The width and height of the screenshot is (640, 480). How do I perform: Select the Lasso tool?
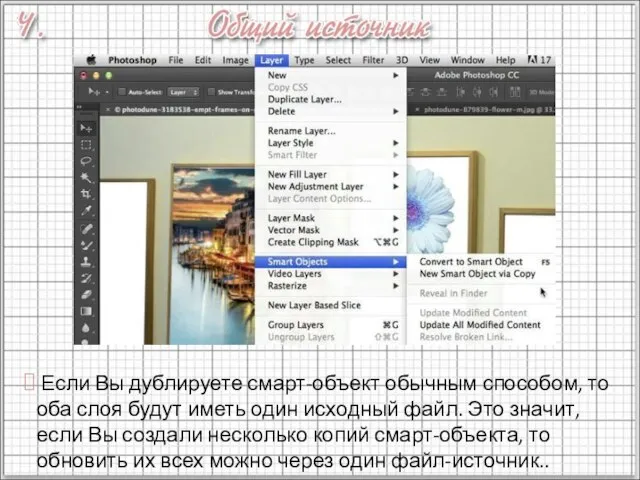point(87,160)
